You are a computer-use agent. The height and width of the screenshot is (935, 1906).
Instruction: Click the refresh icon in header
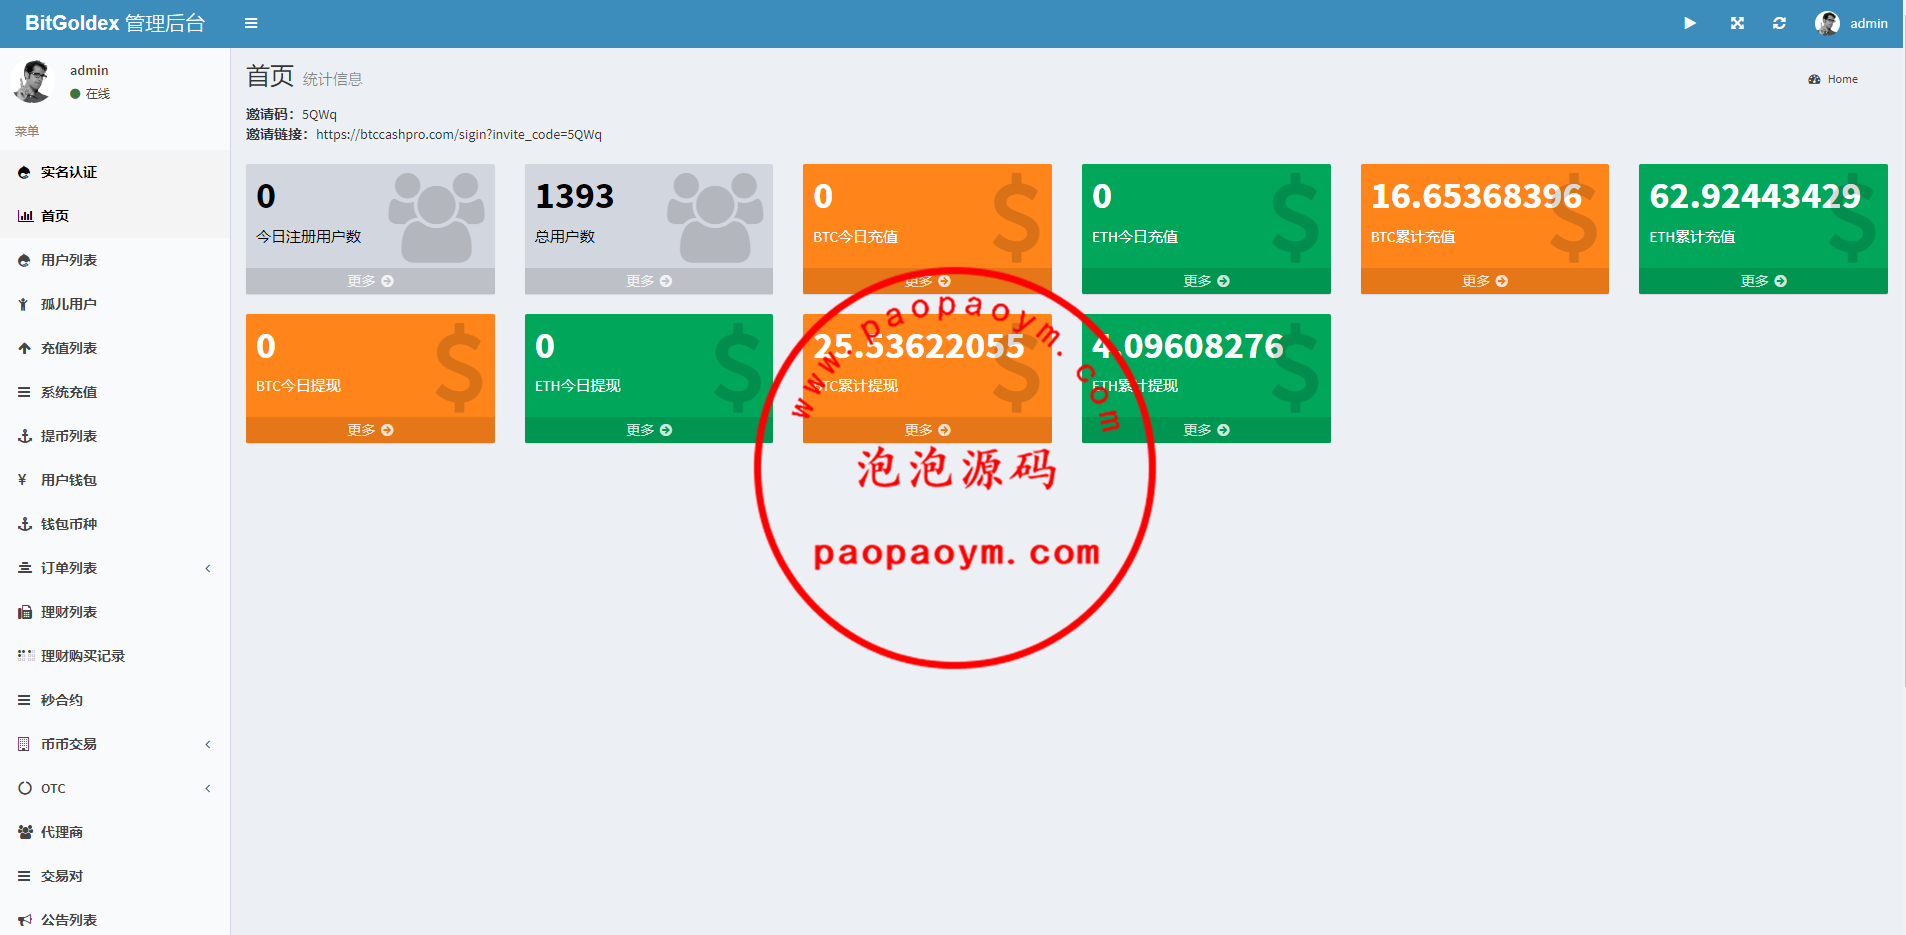pos(1779,23)
